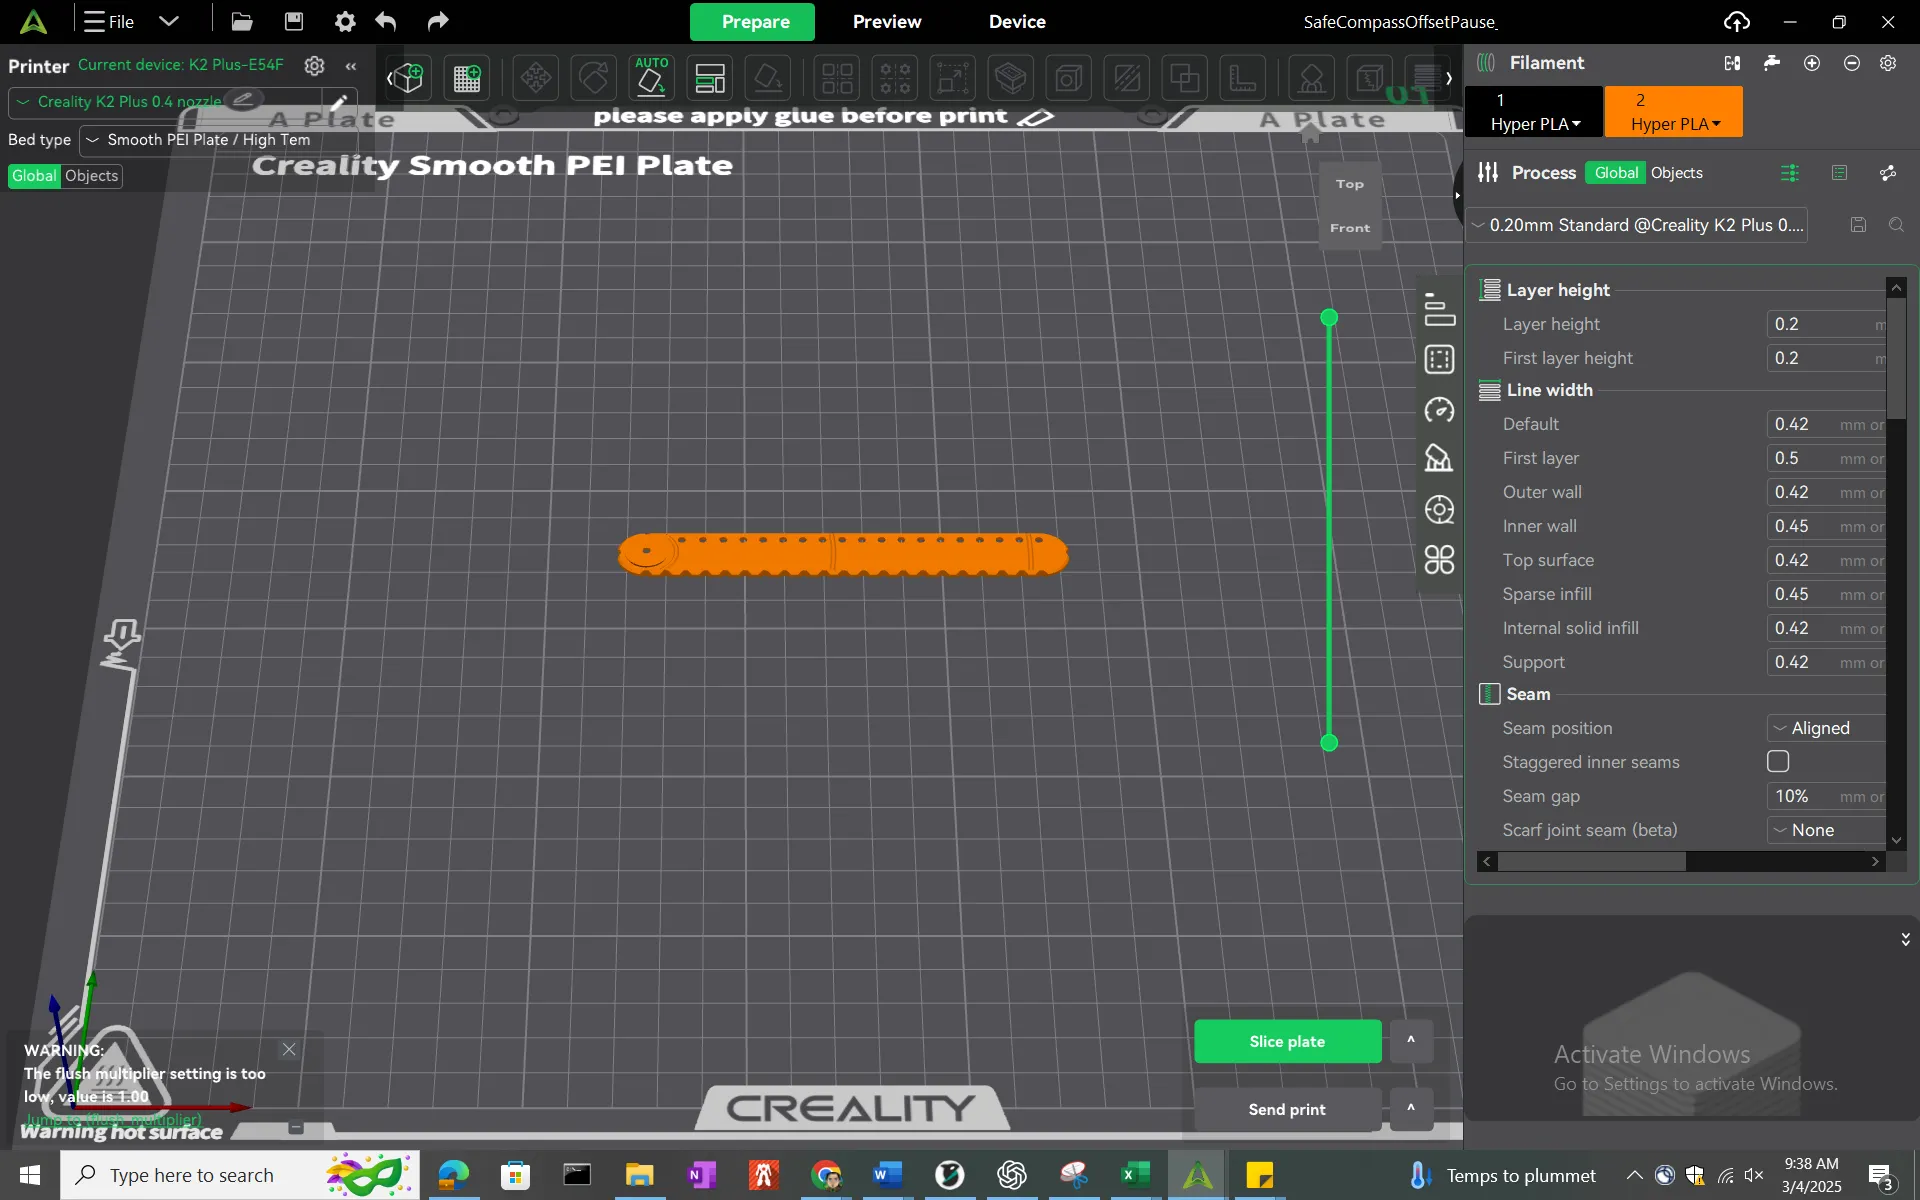This screenshot has width=1920, height=1200.
Task: Select the Lay on Face tool
Action: pos(768,77)
